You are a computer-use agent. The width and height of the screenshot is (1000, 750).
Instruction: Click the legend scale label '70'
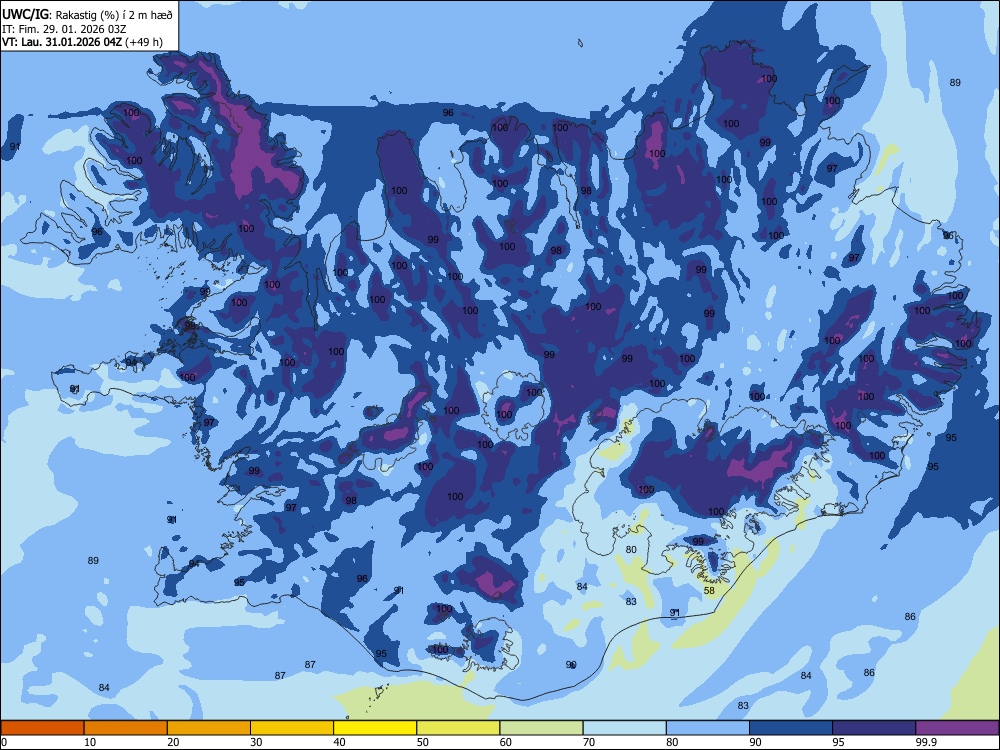click(x=589, y=742)
